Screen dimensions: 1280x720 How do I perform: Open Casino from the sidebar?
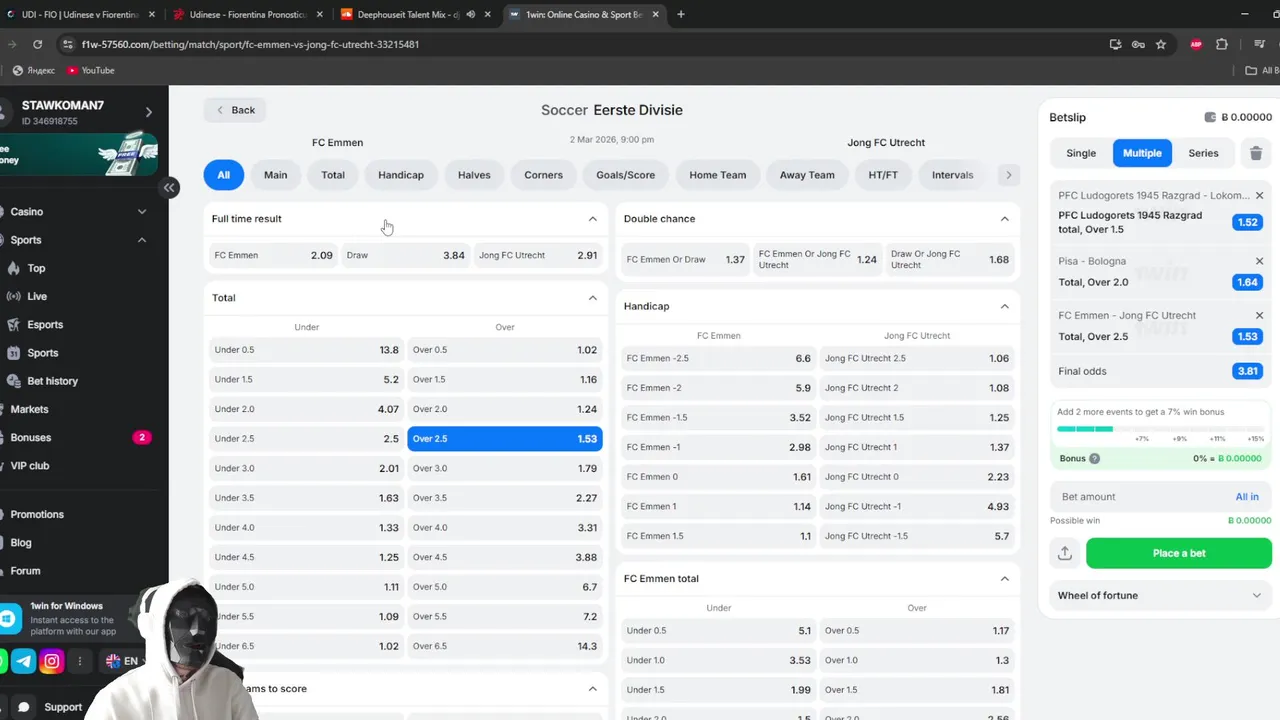(x=27, y=212)
